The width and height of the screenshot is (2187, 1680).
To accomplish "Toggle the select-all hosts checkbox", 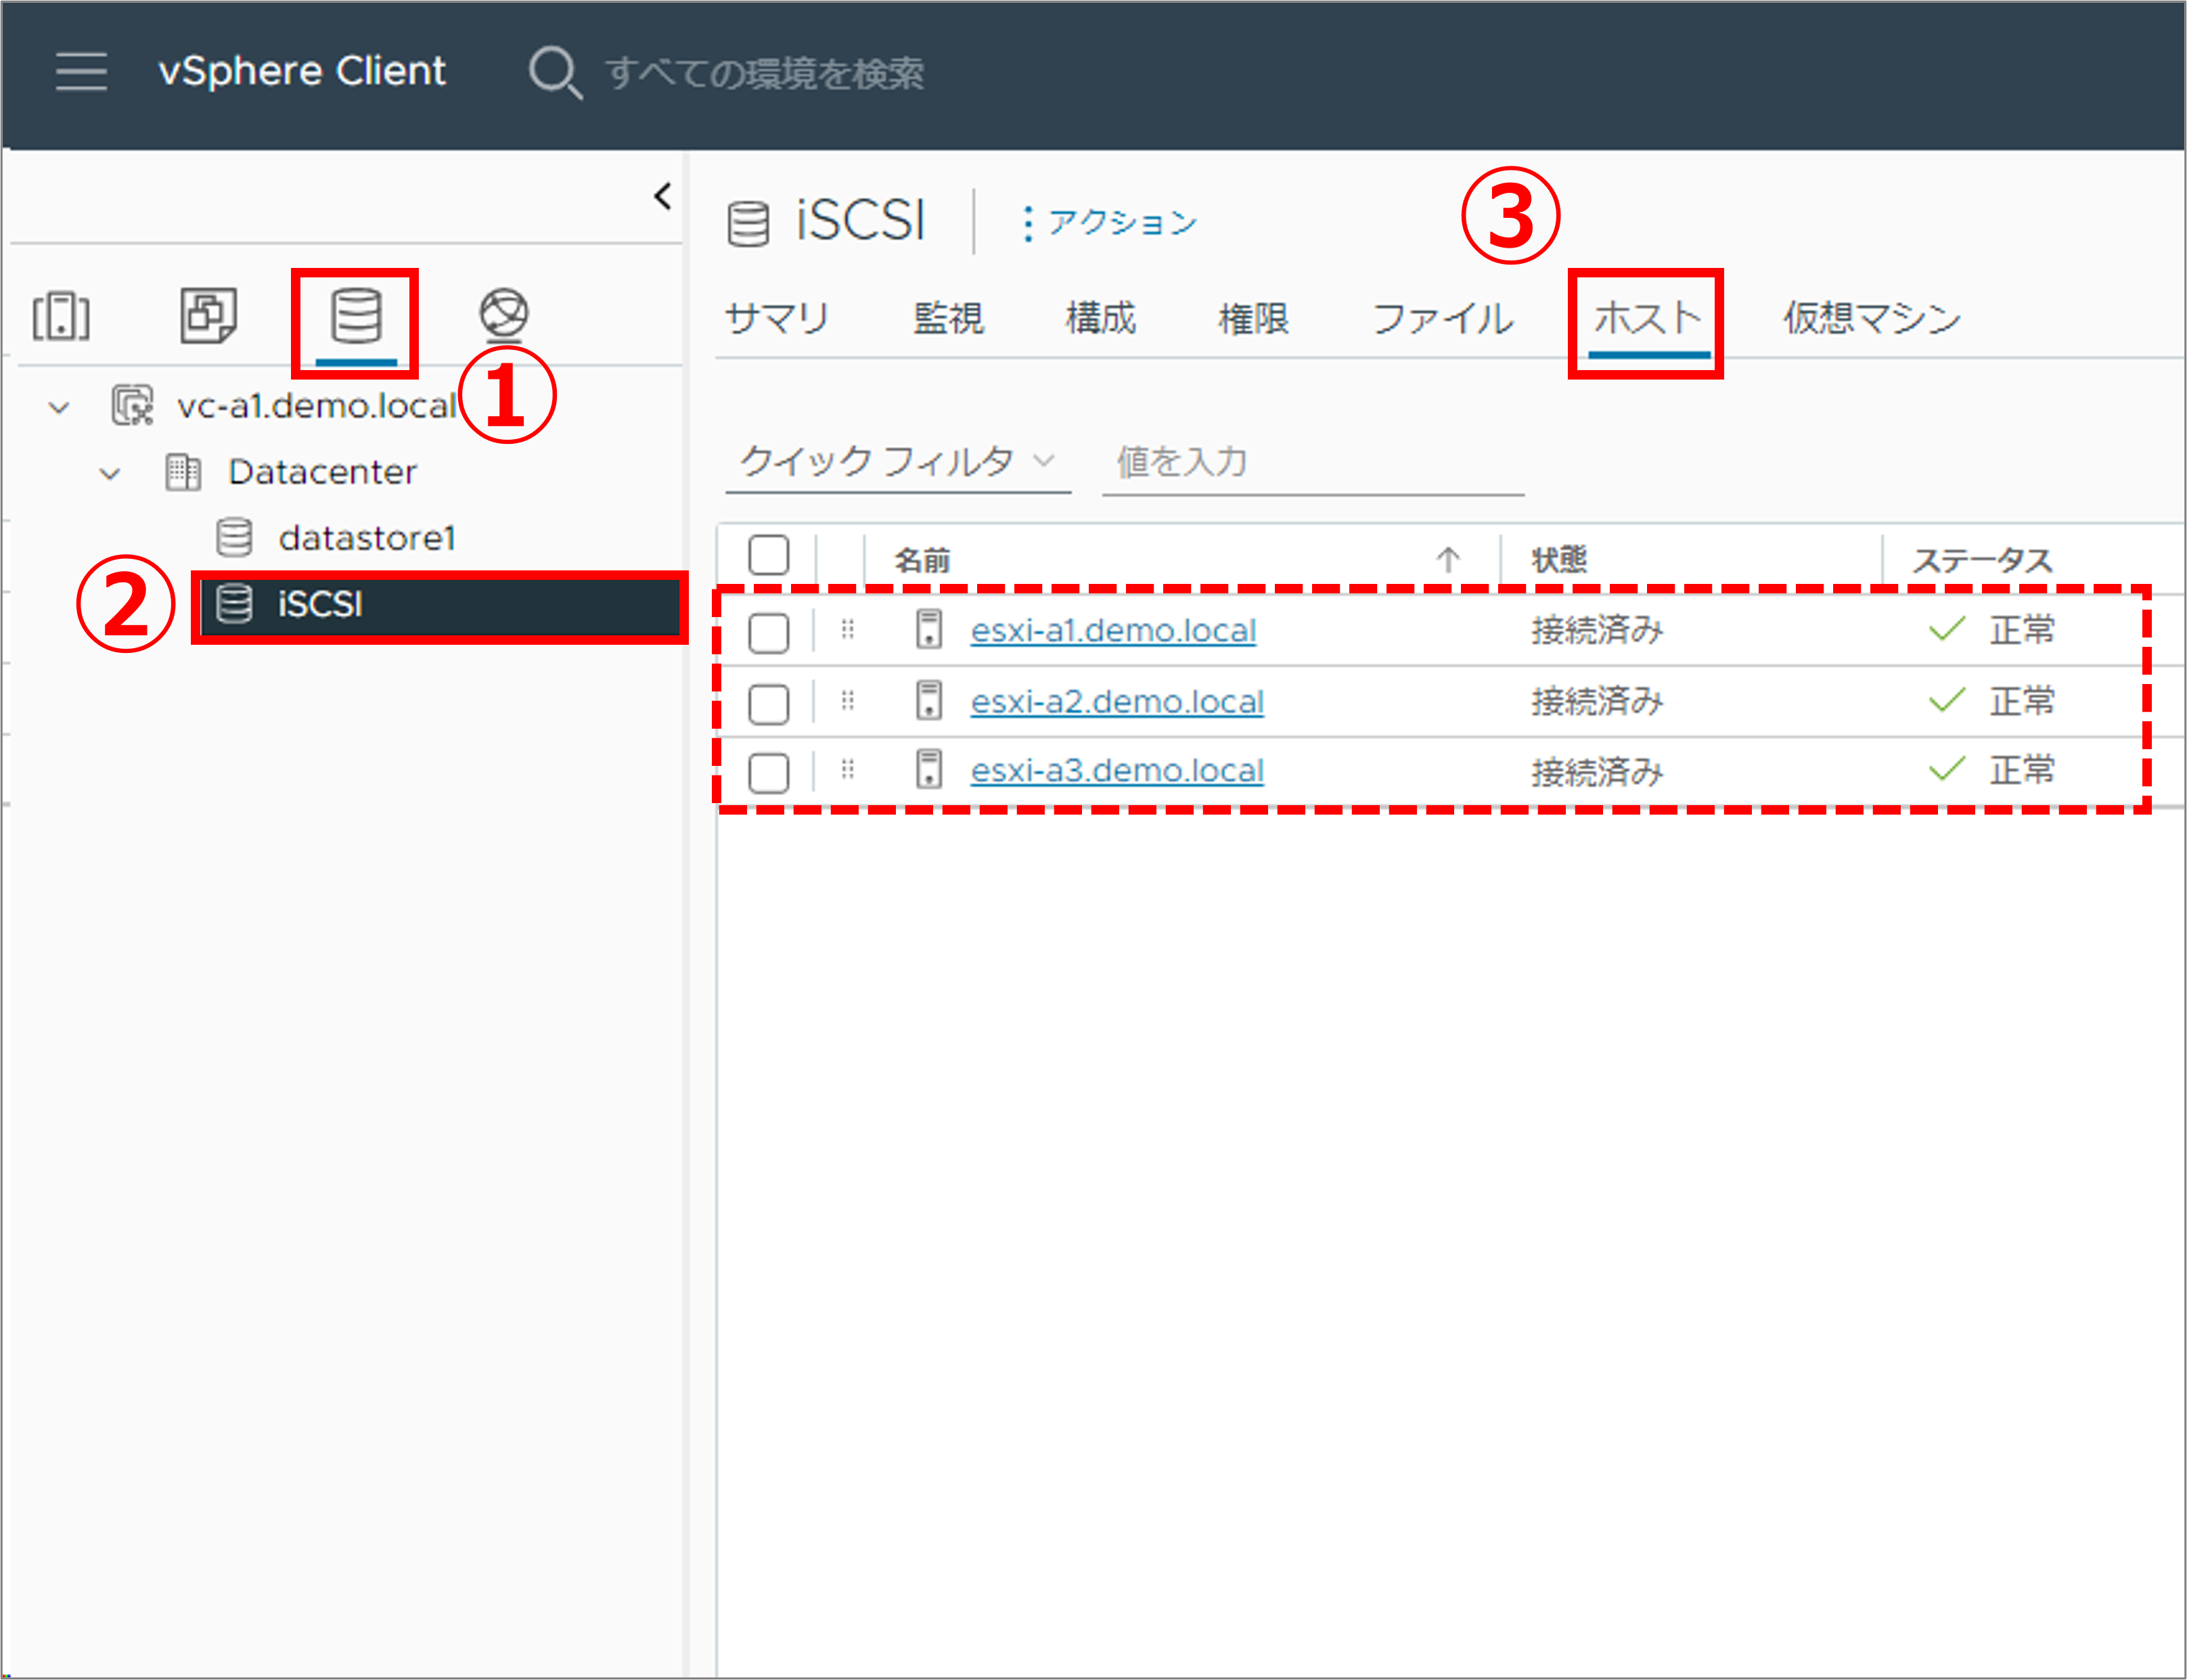I will pos(769,555).
